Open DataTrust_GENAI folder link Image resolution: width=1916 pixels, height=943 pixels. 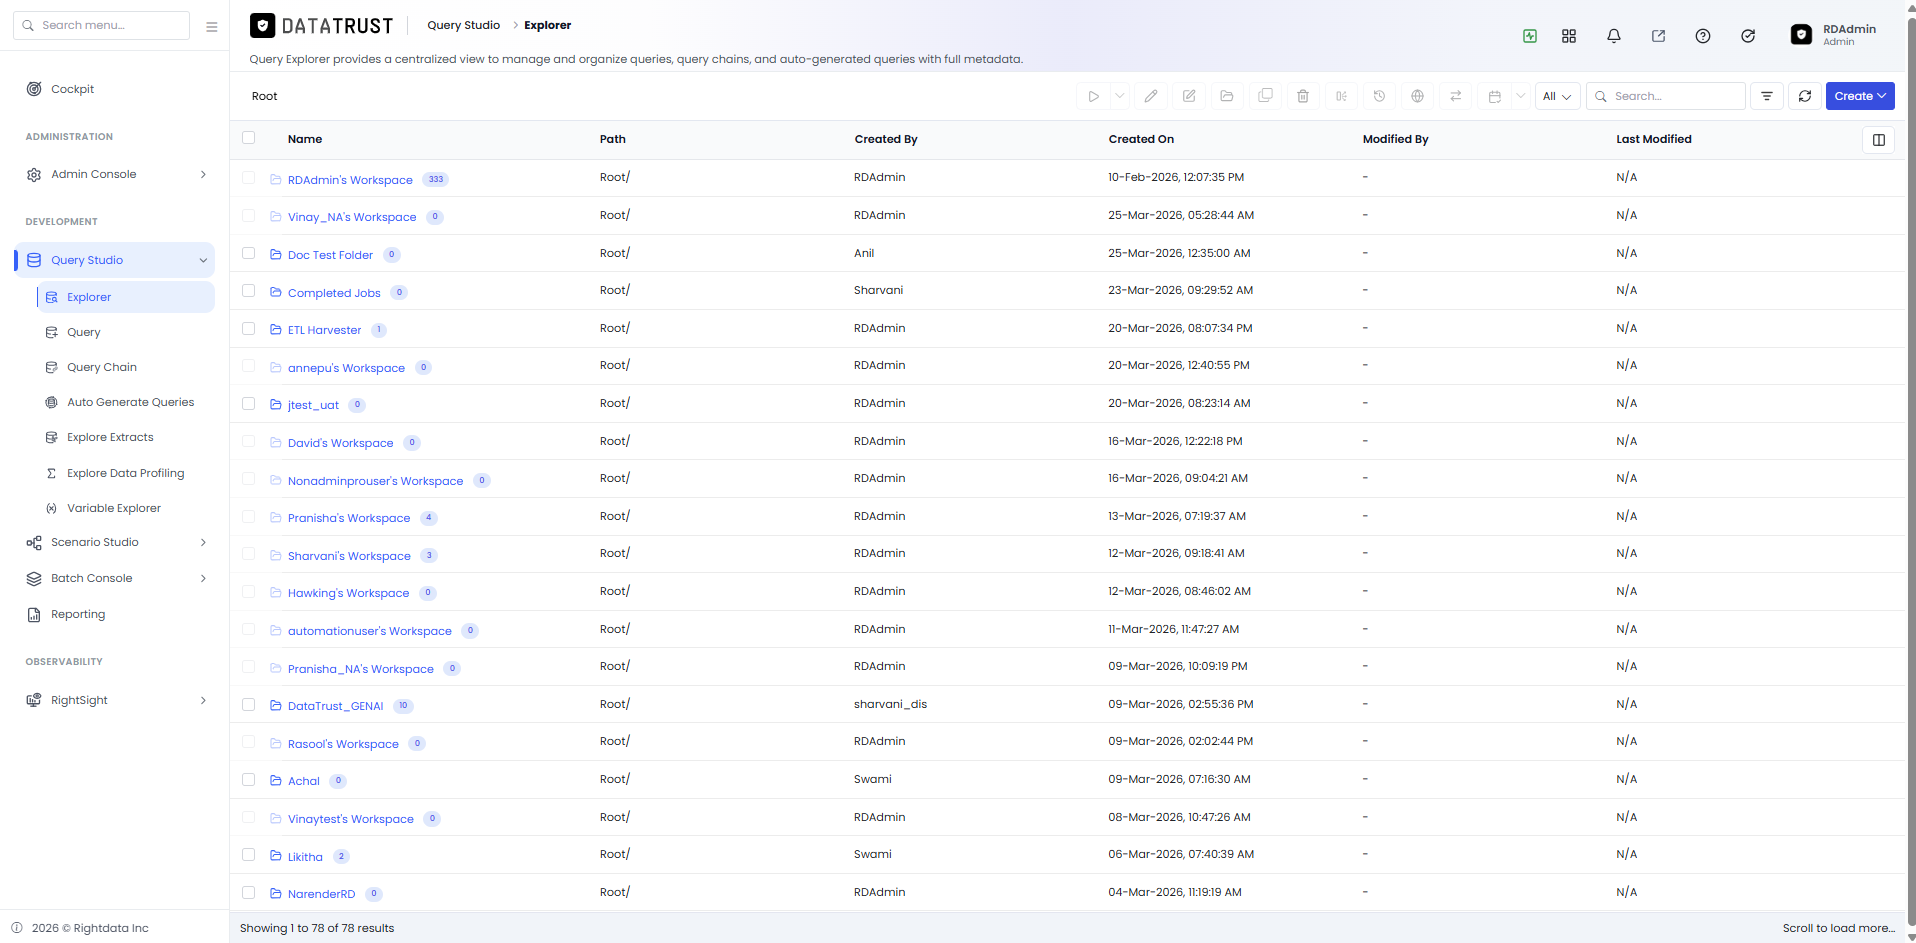coord(335,706)
